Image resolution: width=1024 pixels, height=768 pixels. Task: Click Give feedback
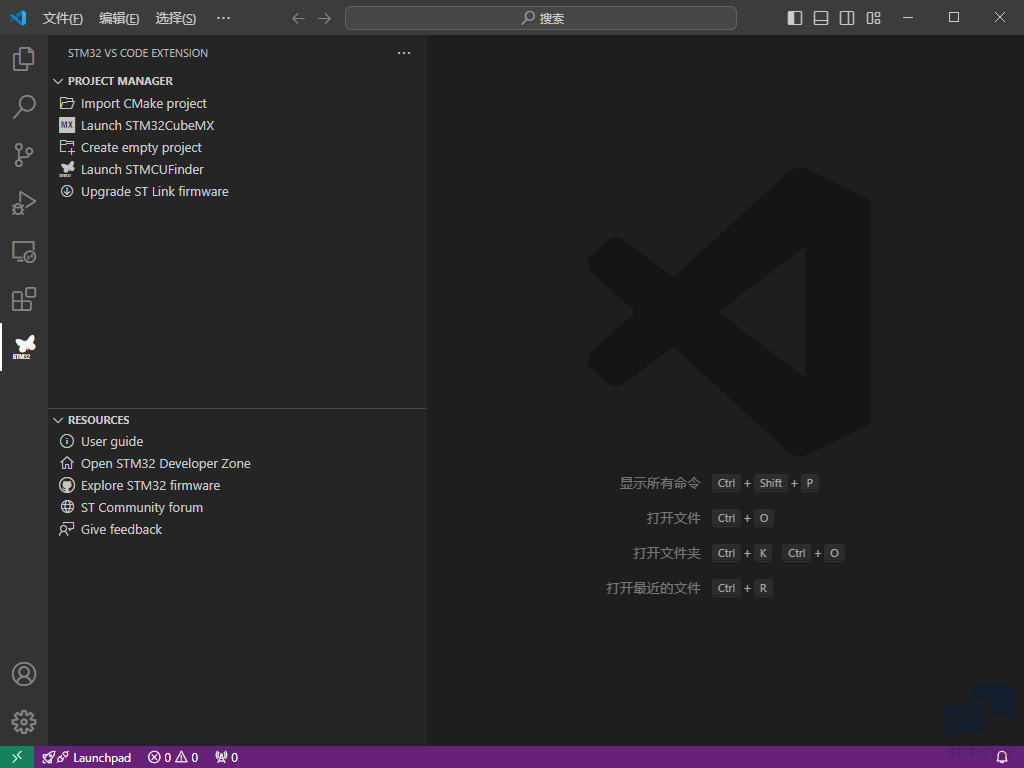click(121, 530)
